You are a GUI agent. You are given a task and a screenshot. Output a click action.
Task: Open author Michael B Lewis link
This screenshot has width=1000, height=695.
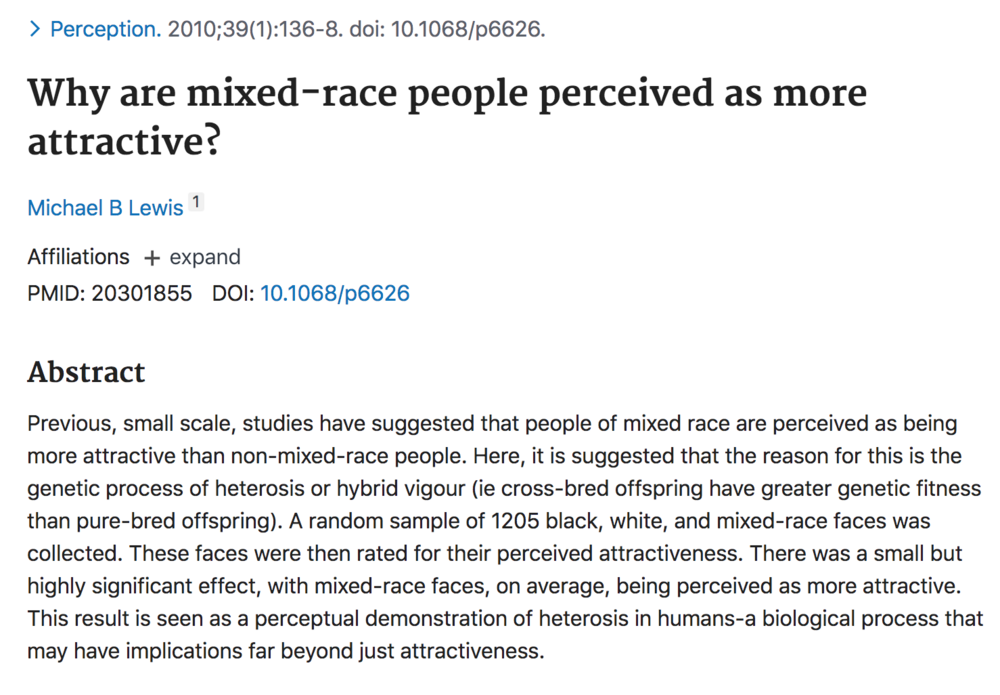(105, 208)
